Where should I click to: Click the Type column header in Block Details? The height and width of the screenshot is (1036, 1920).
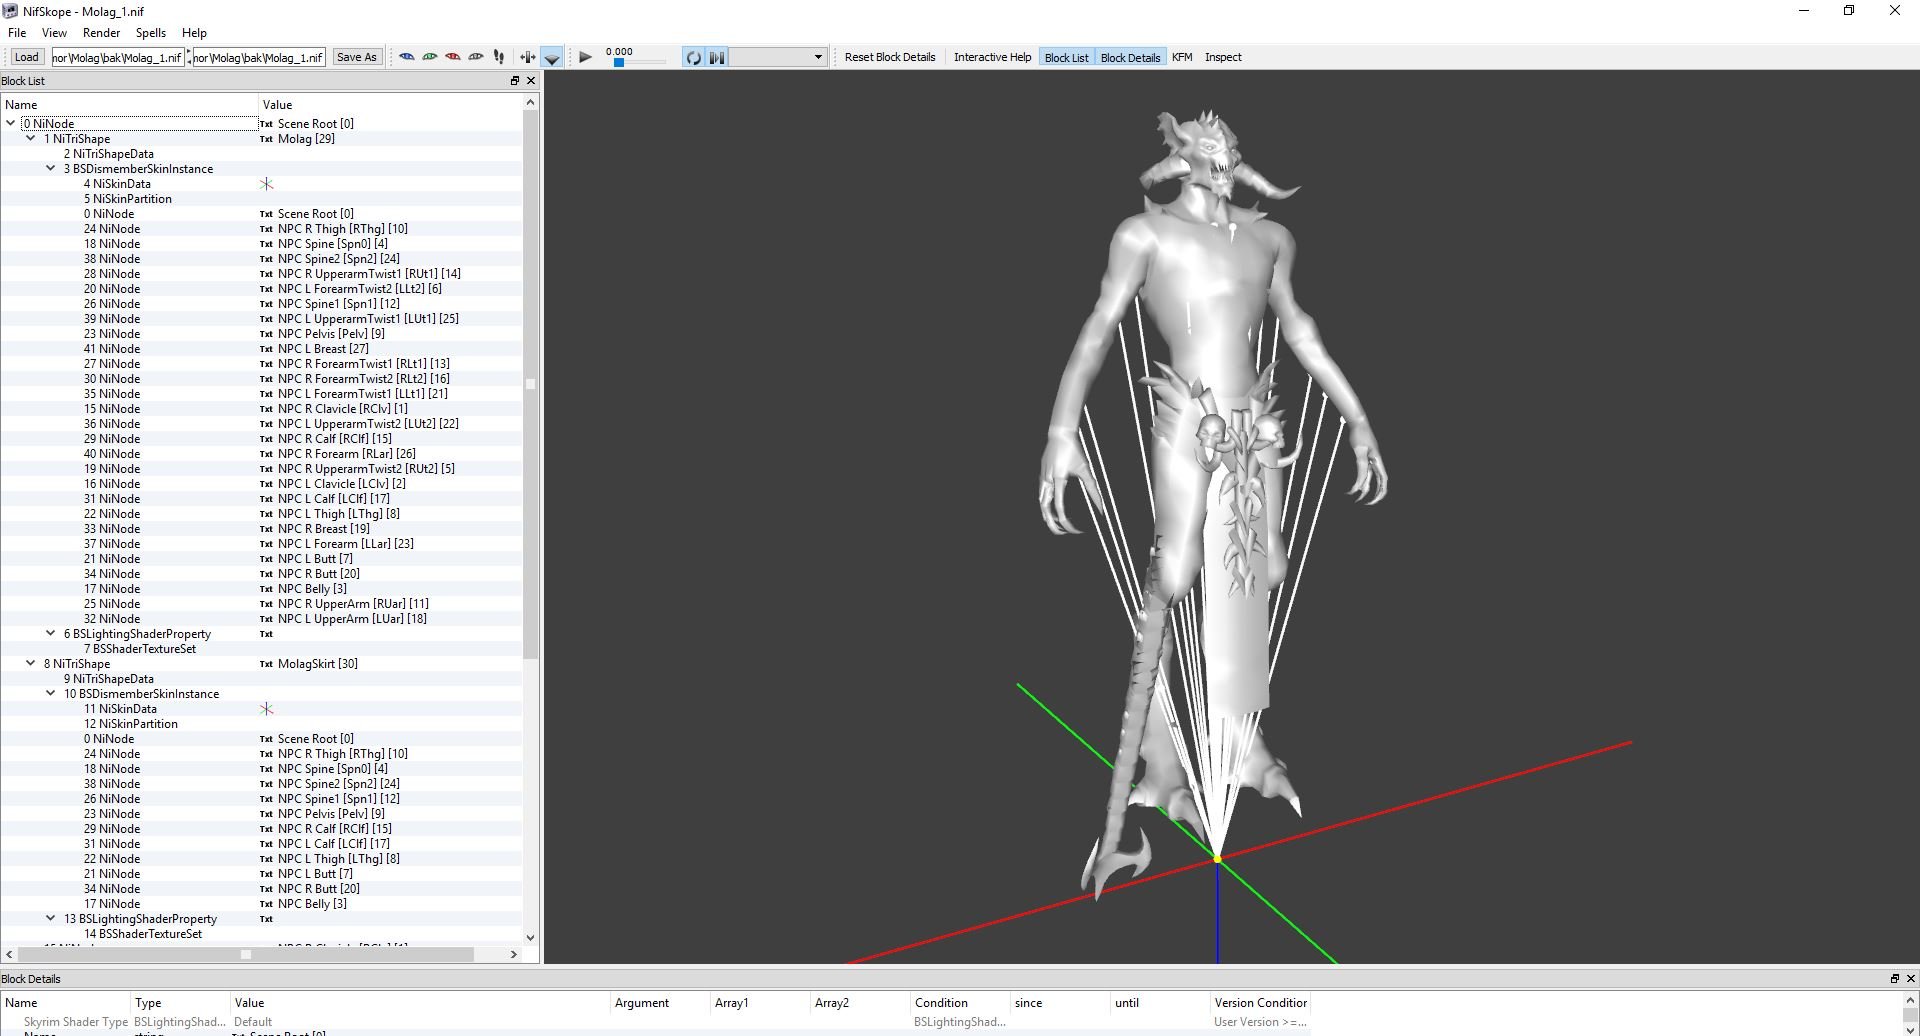[x=180, y=1003]
